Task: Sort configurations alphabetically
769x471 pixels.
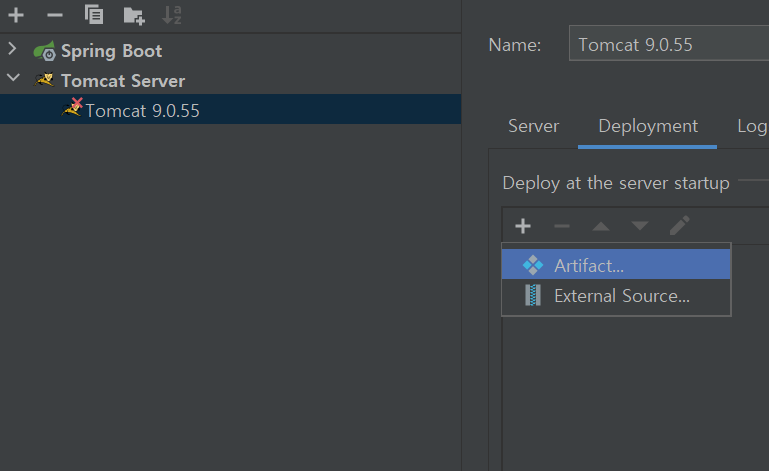Action: [172, 15]
